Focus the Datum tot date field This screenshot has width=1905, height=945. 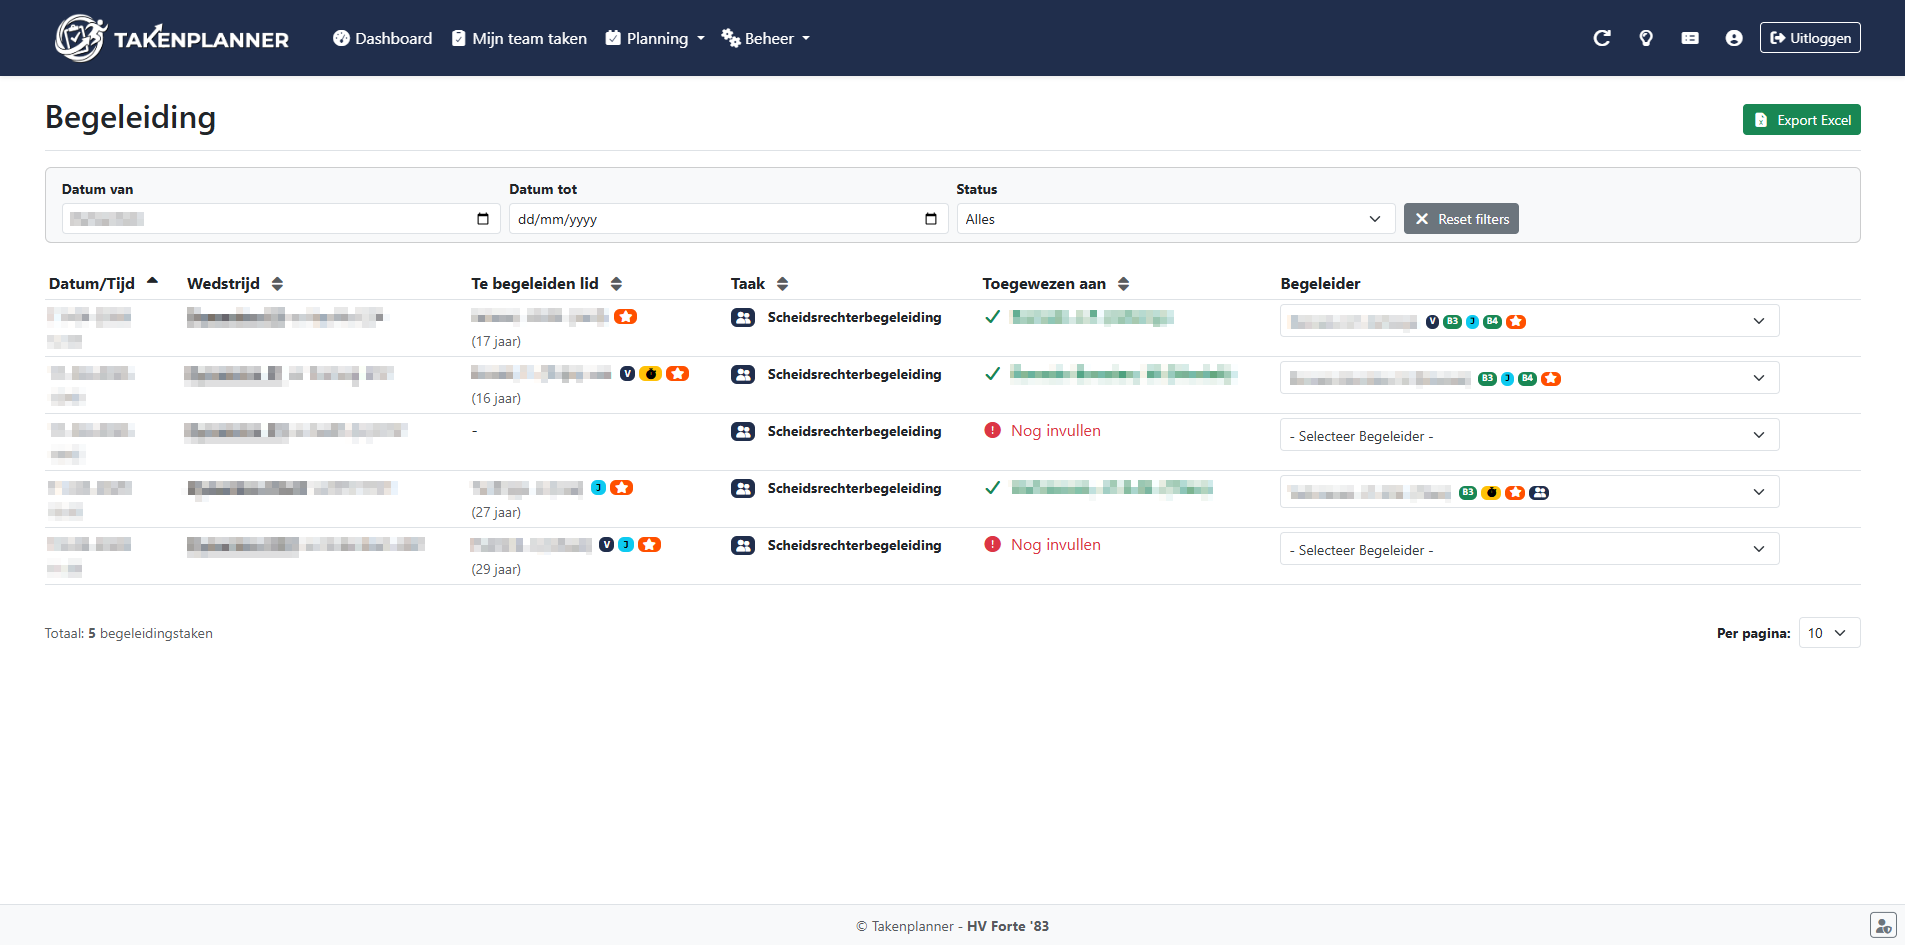(715, 219)
